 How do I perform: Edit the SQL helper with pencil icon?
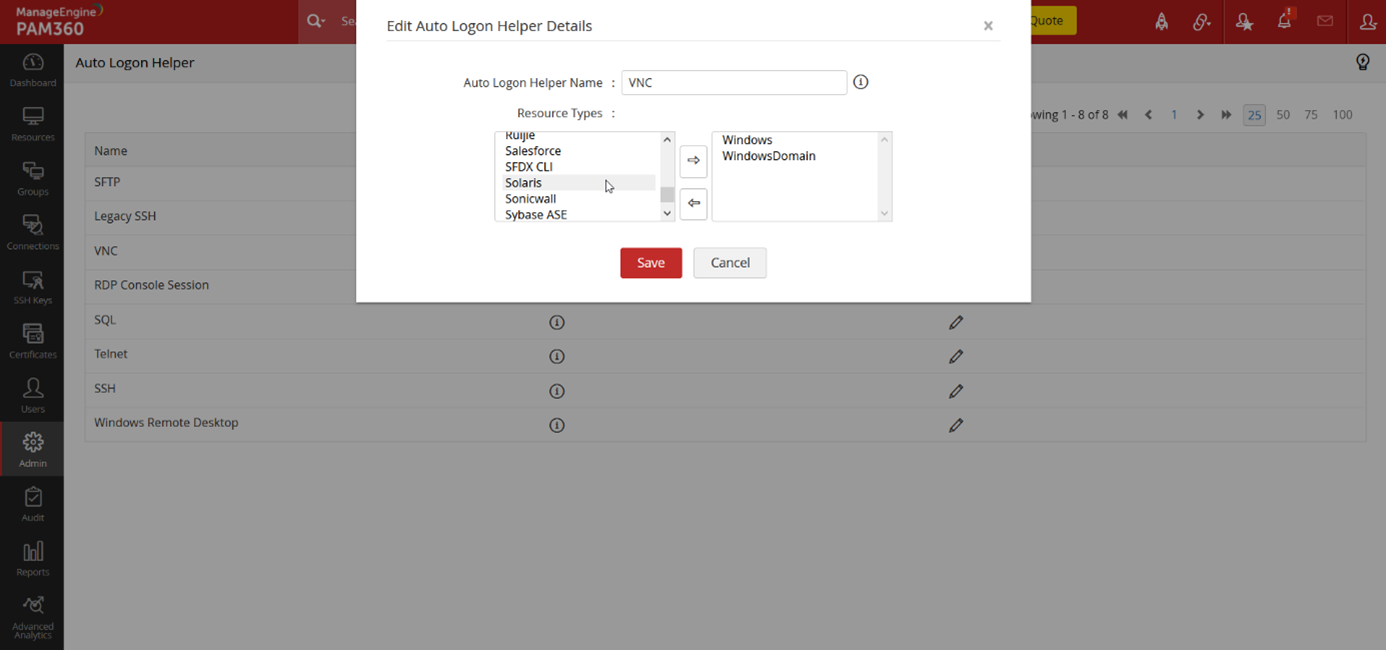956,322
